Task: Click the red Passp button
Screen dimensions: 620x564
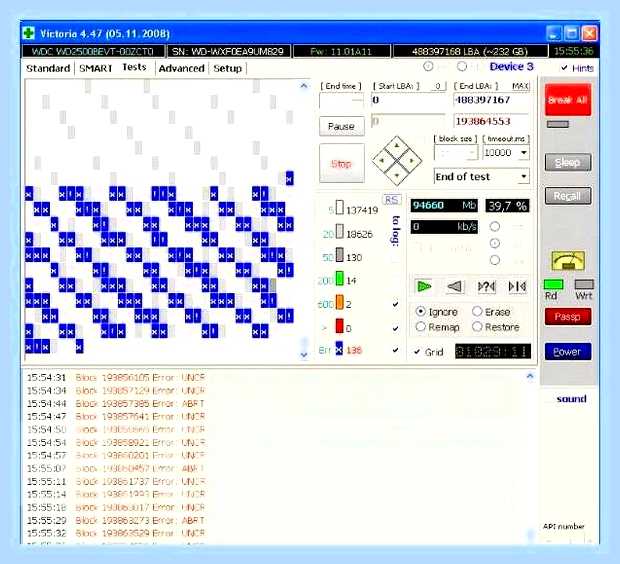Action: pyautogui.click(x=568, y=316)
